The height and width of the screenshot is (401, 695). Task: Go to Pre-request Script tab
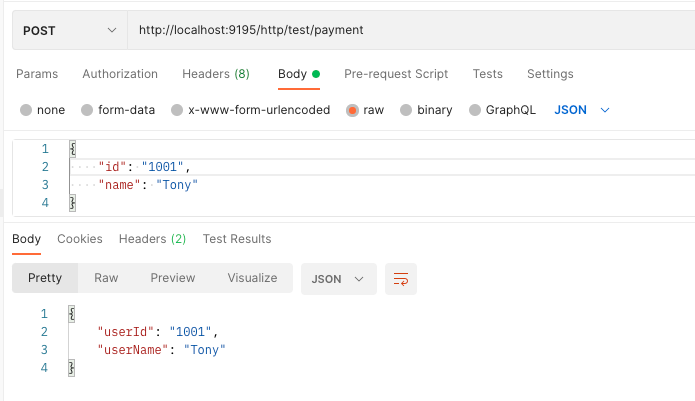click(x=395, y=74)
